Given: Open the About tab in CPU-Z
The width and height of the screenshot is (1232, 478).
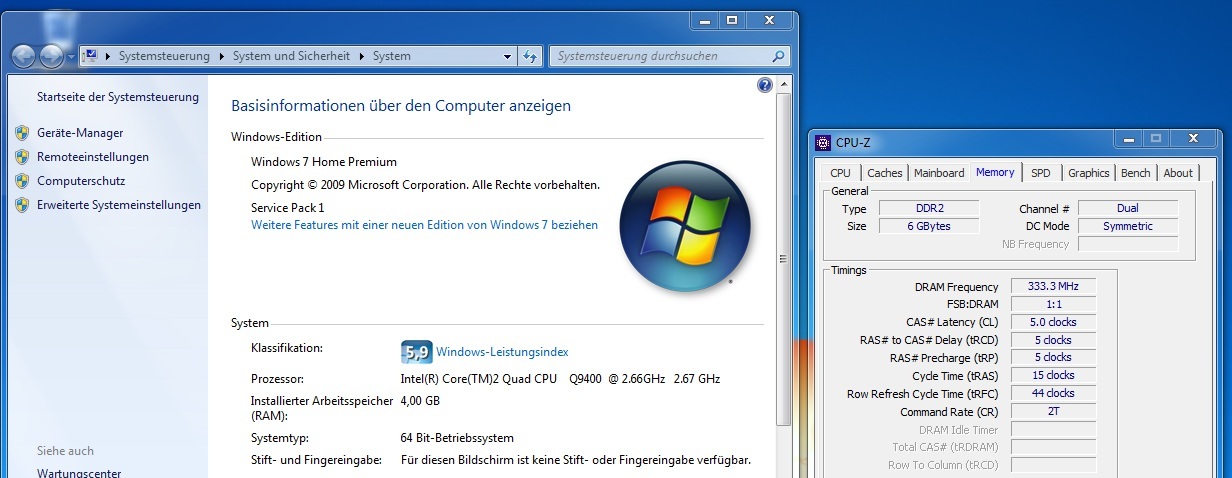Looking at the screenshot, I should 1178,173.
